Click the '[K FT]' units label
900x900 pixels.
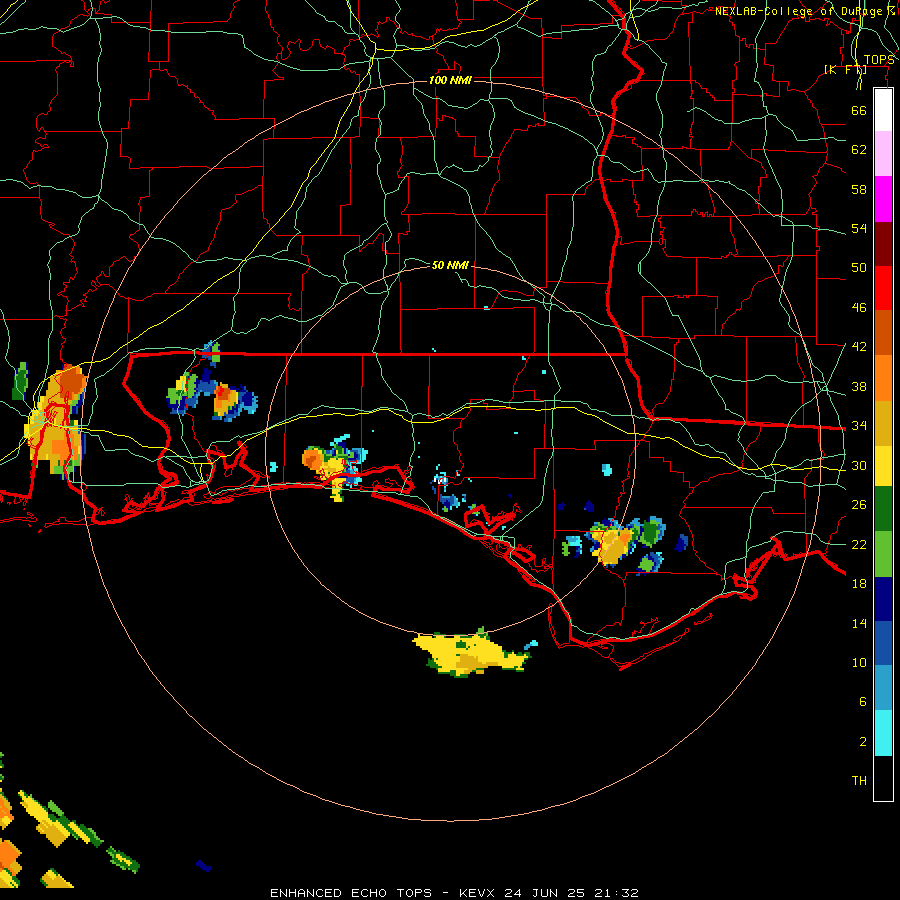click(845, 70)
